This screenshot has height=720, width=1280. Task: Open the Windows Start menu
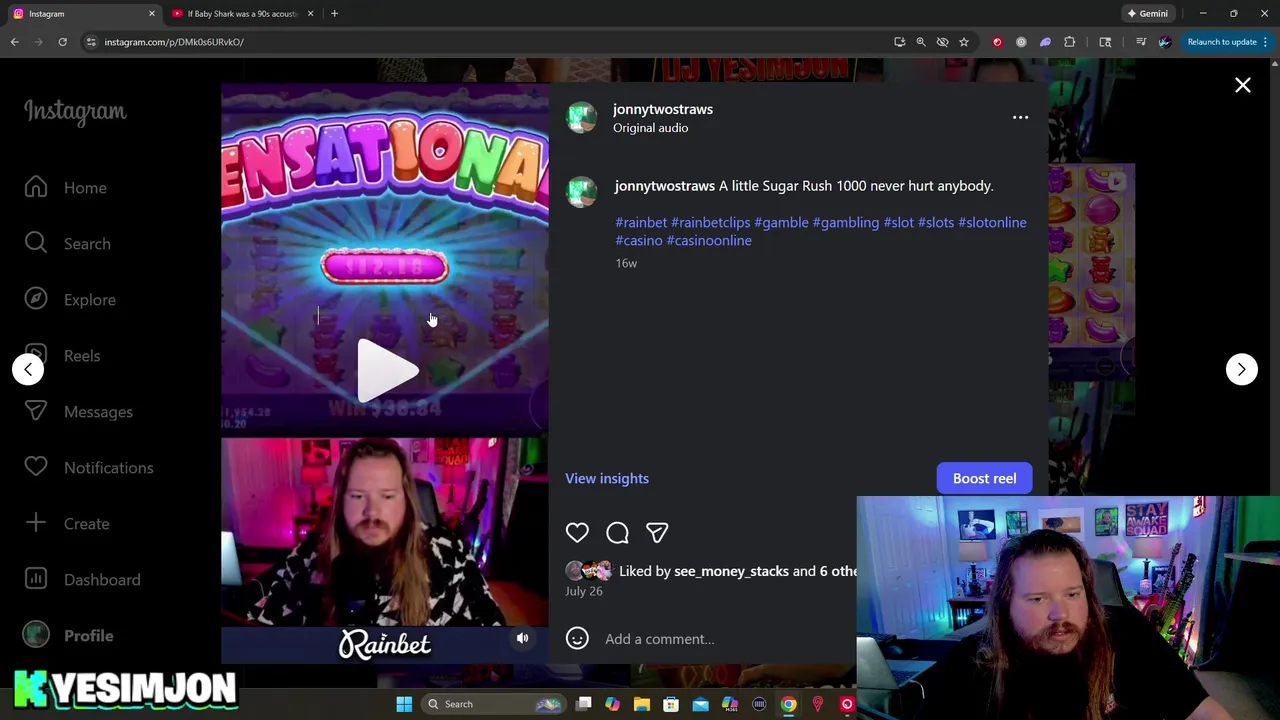pos(404,704)
